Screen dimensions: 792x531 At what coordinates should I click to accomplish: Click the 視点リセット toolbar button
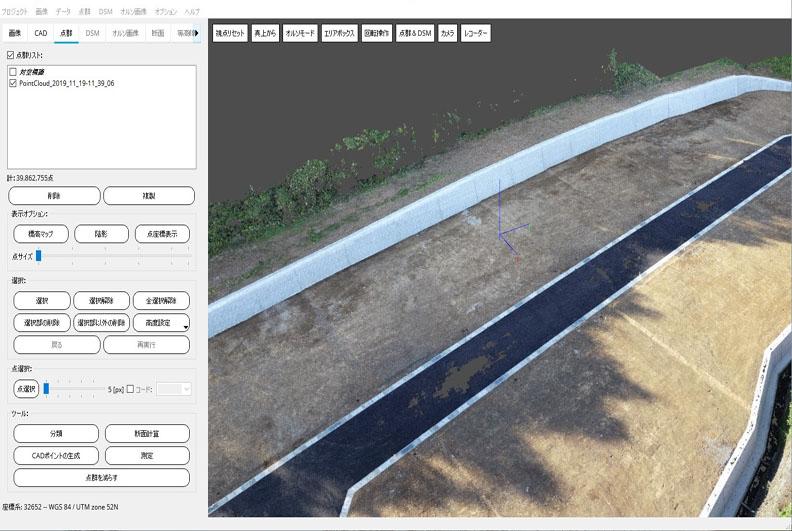[230, 33]
